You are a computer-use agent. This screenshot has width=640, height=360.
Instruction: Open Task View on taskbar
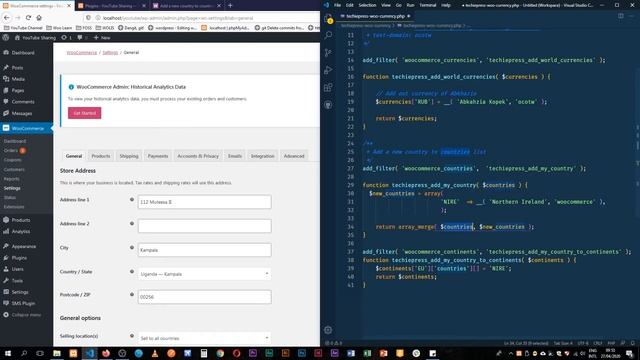coord(40,353)
